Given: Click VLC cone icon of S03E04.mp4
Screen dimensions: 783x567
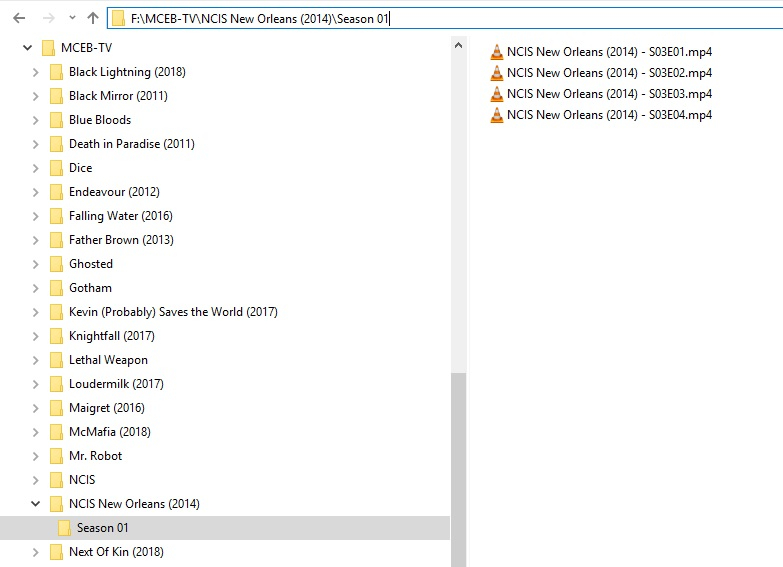Looking at the screenshot, I should coord(496,115).
